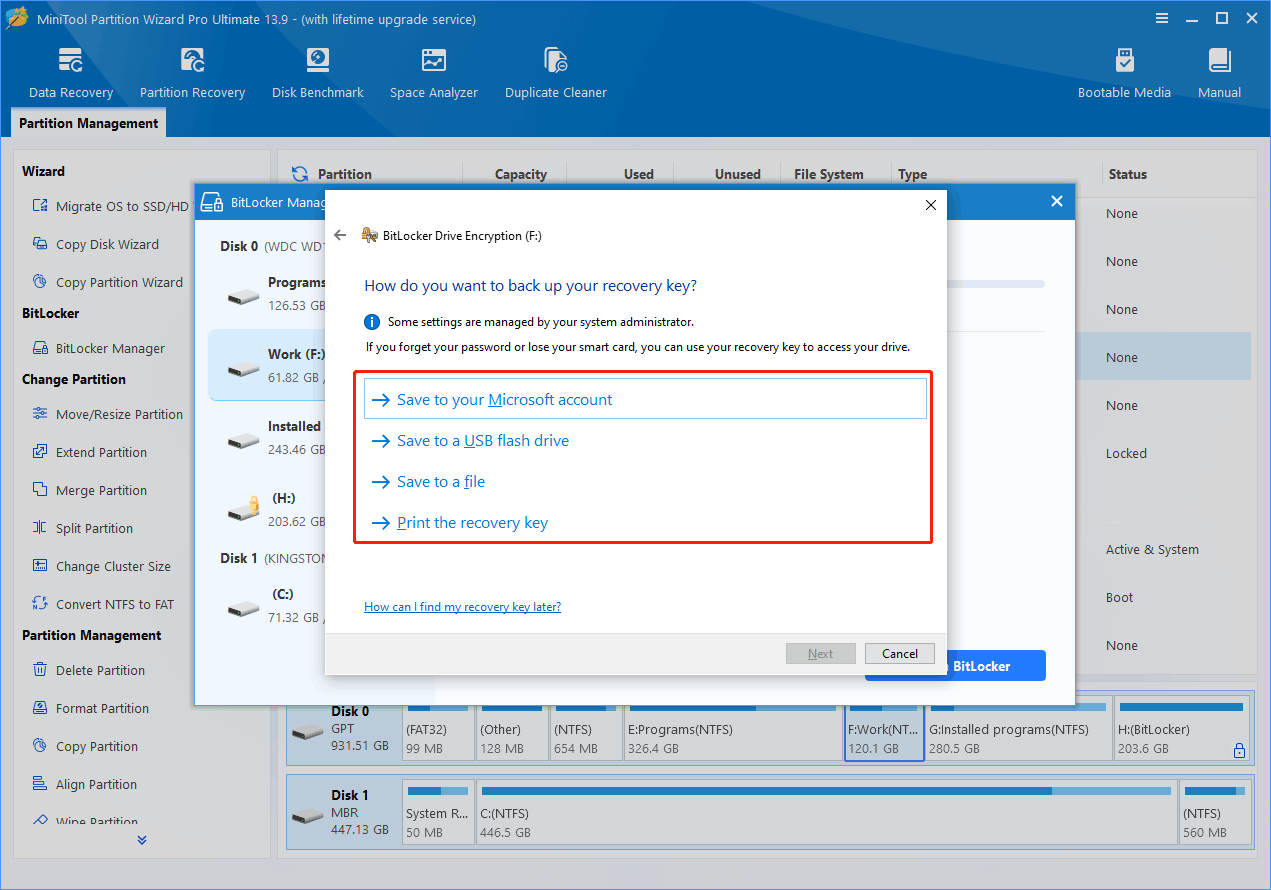Save recovery key to your Microsoft account

(x=645, y=399)
